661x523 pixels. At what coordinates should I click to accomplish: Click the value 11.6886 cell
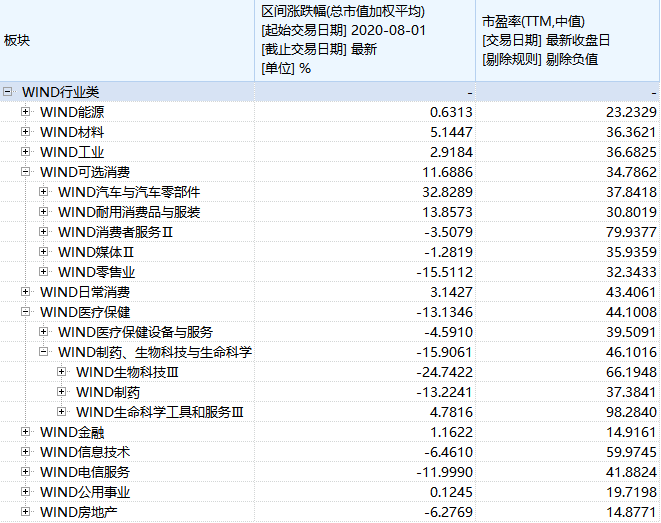coord(365,172)
